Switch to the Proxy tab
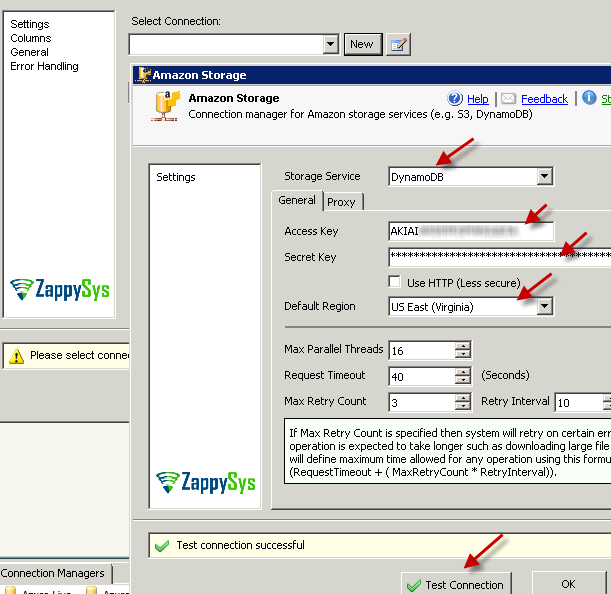The height and width of the screenshot is (594, 611). (x=341, y=202)
